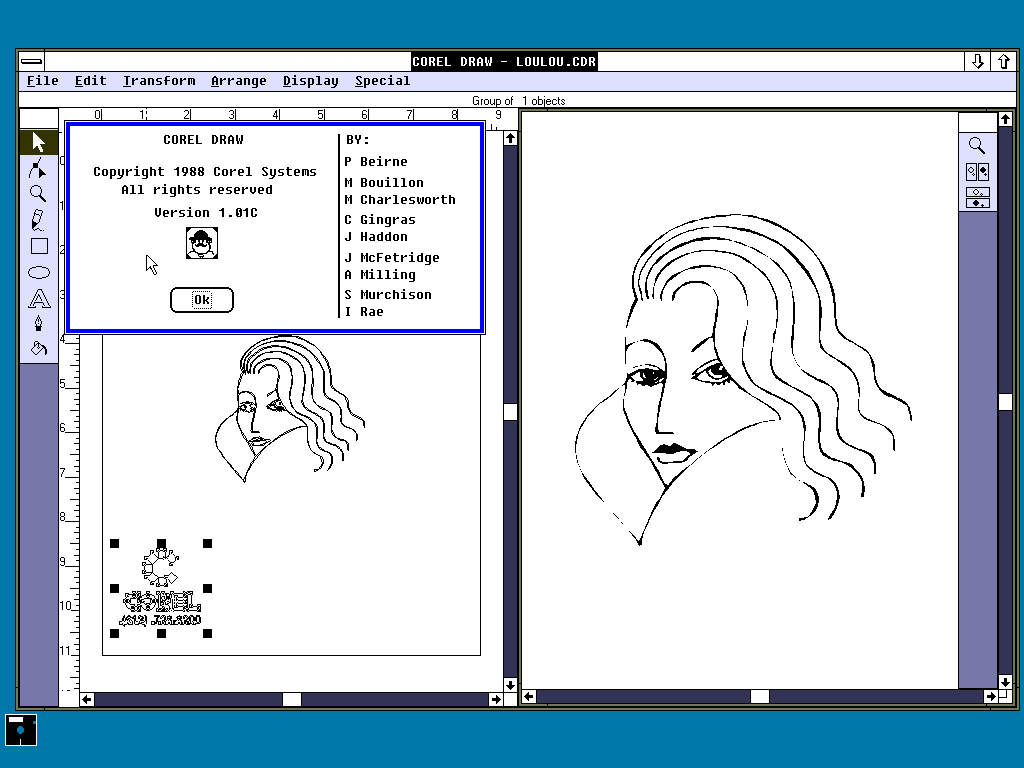Click preview window horizontal scrollbar thumb

[760, 697]
